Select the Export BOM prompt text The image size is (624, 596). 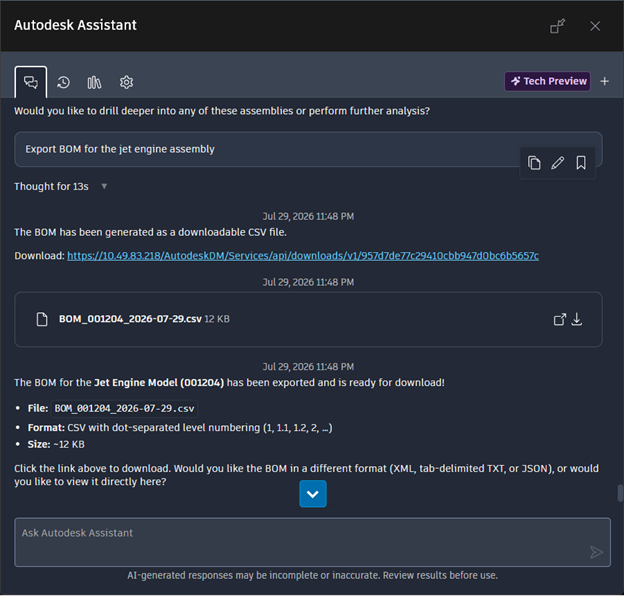point(120,149)
